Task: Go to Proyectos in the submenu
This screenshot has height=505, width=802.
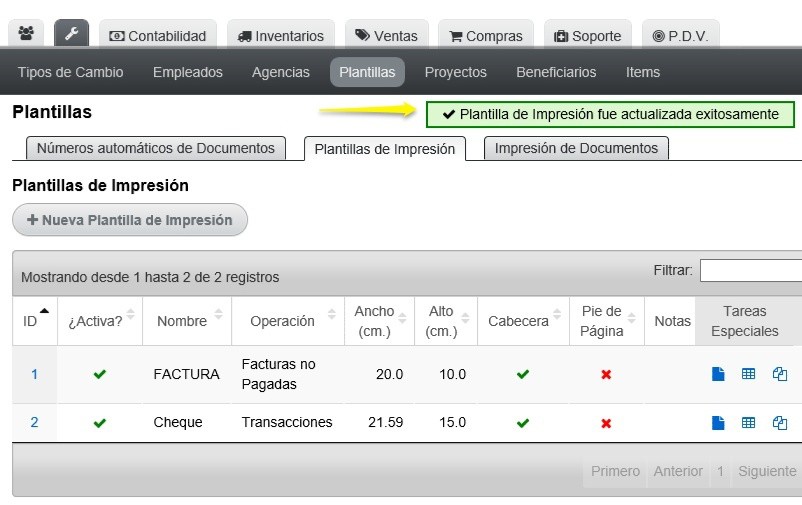Action: (456, 72)
